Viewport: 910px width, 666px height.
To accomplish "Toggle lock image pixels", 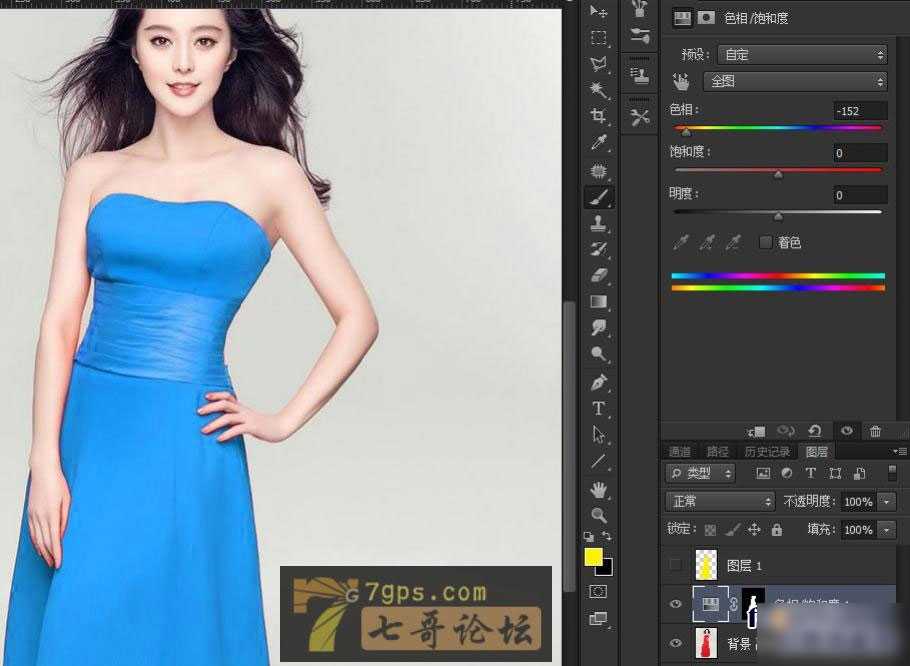I will (732, 529).
